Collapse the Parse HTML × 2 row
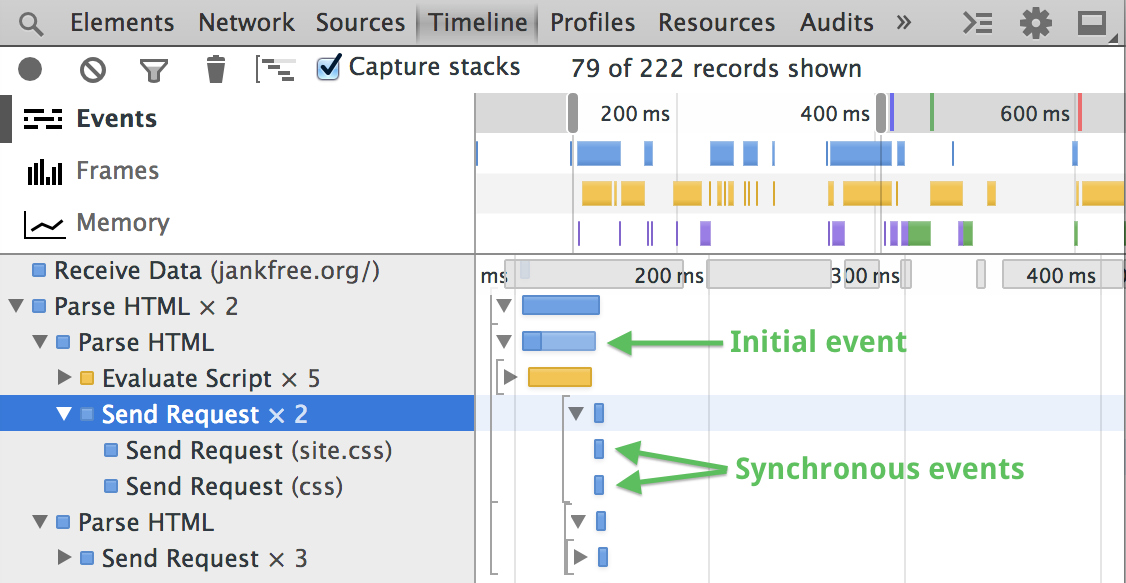Image resolution: width=1126 pixels, height=583 pixels. [16, 307]
